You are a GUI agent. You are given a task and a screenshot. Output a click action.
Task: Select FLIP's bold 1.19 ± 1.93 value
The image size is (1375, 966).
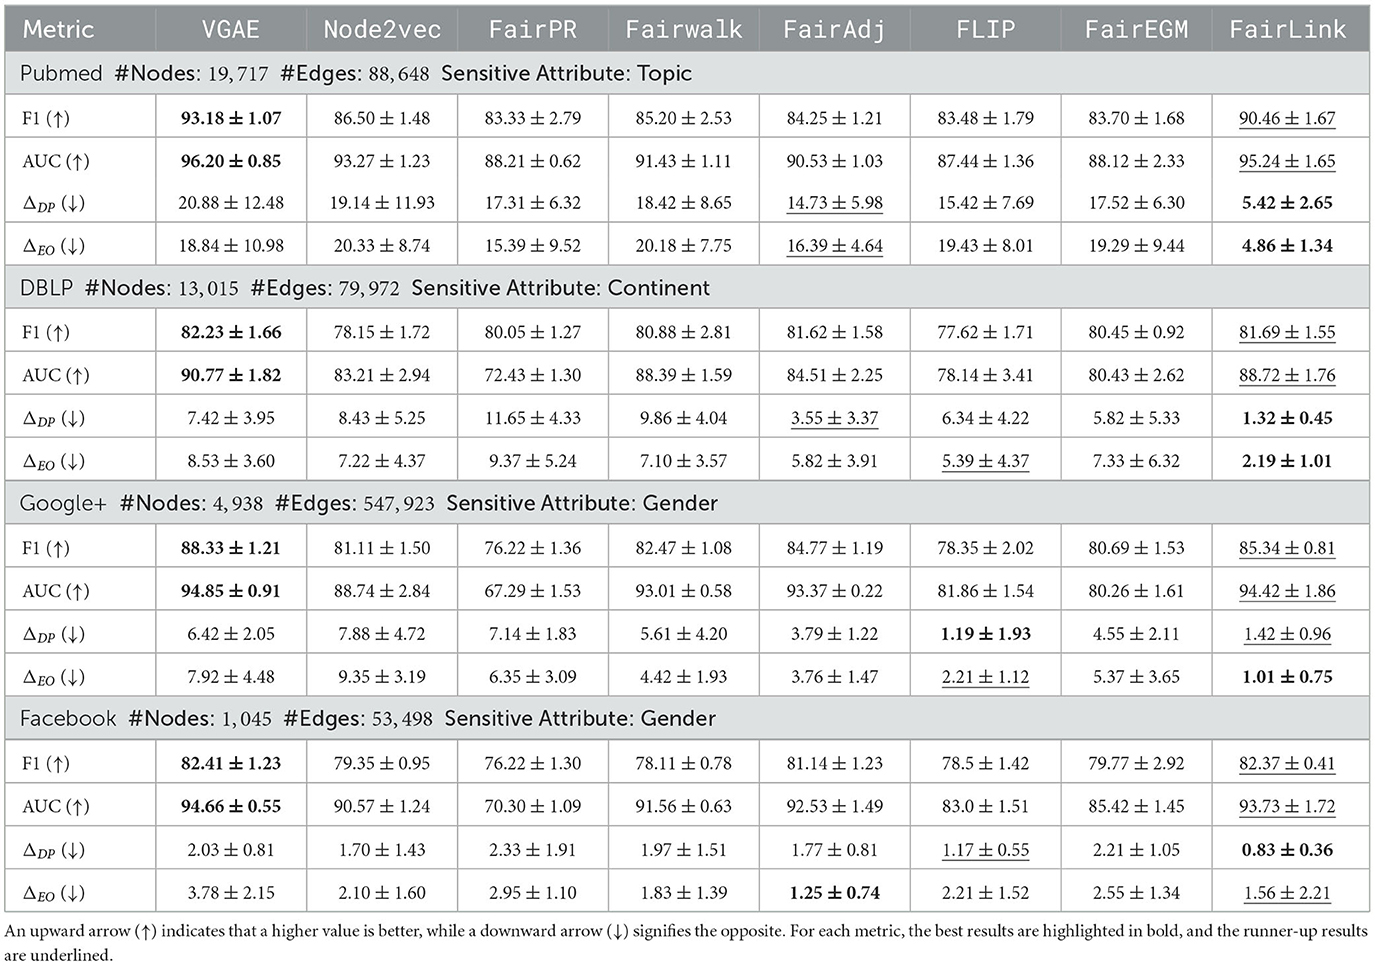coord(985,634)
